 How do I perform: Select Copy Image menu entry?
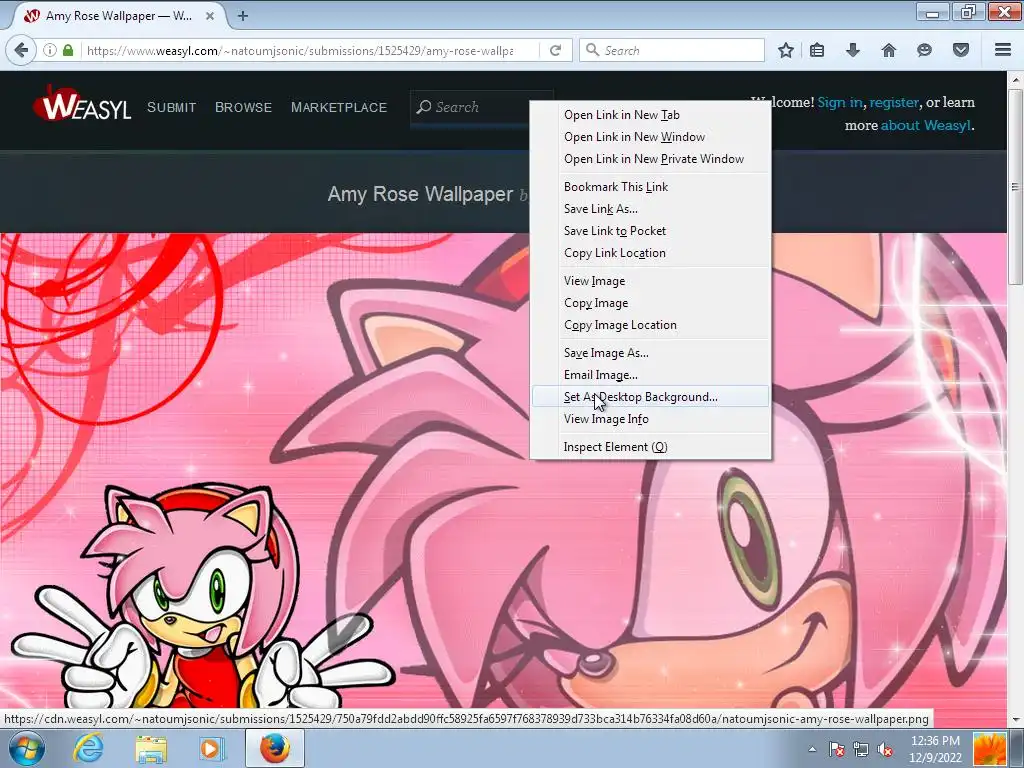(650, 303)
